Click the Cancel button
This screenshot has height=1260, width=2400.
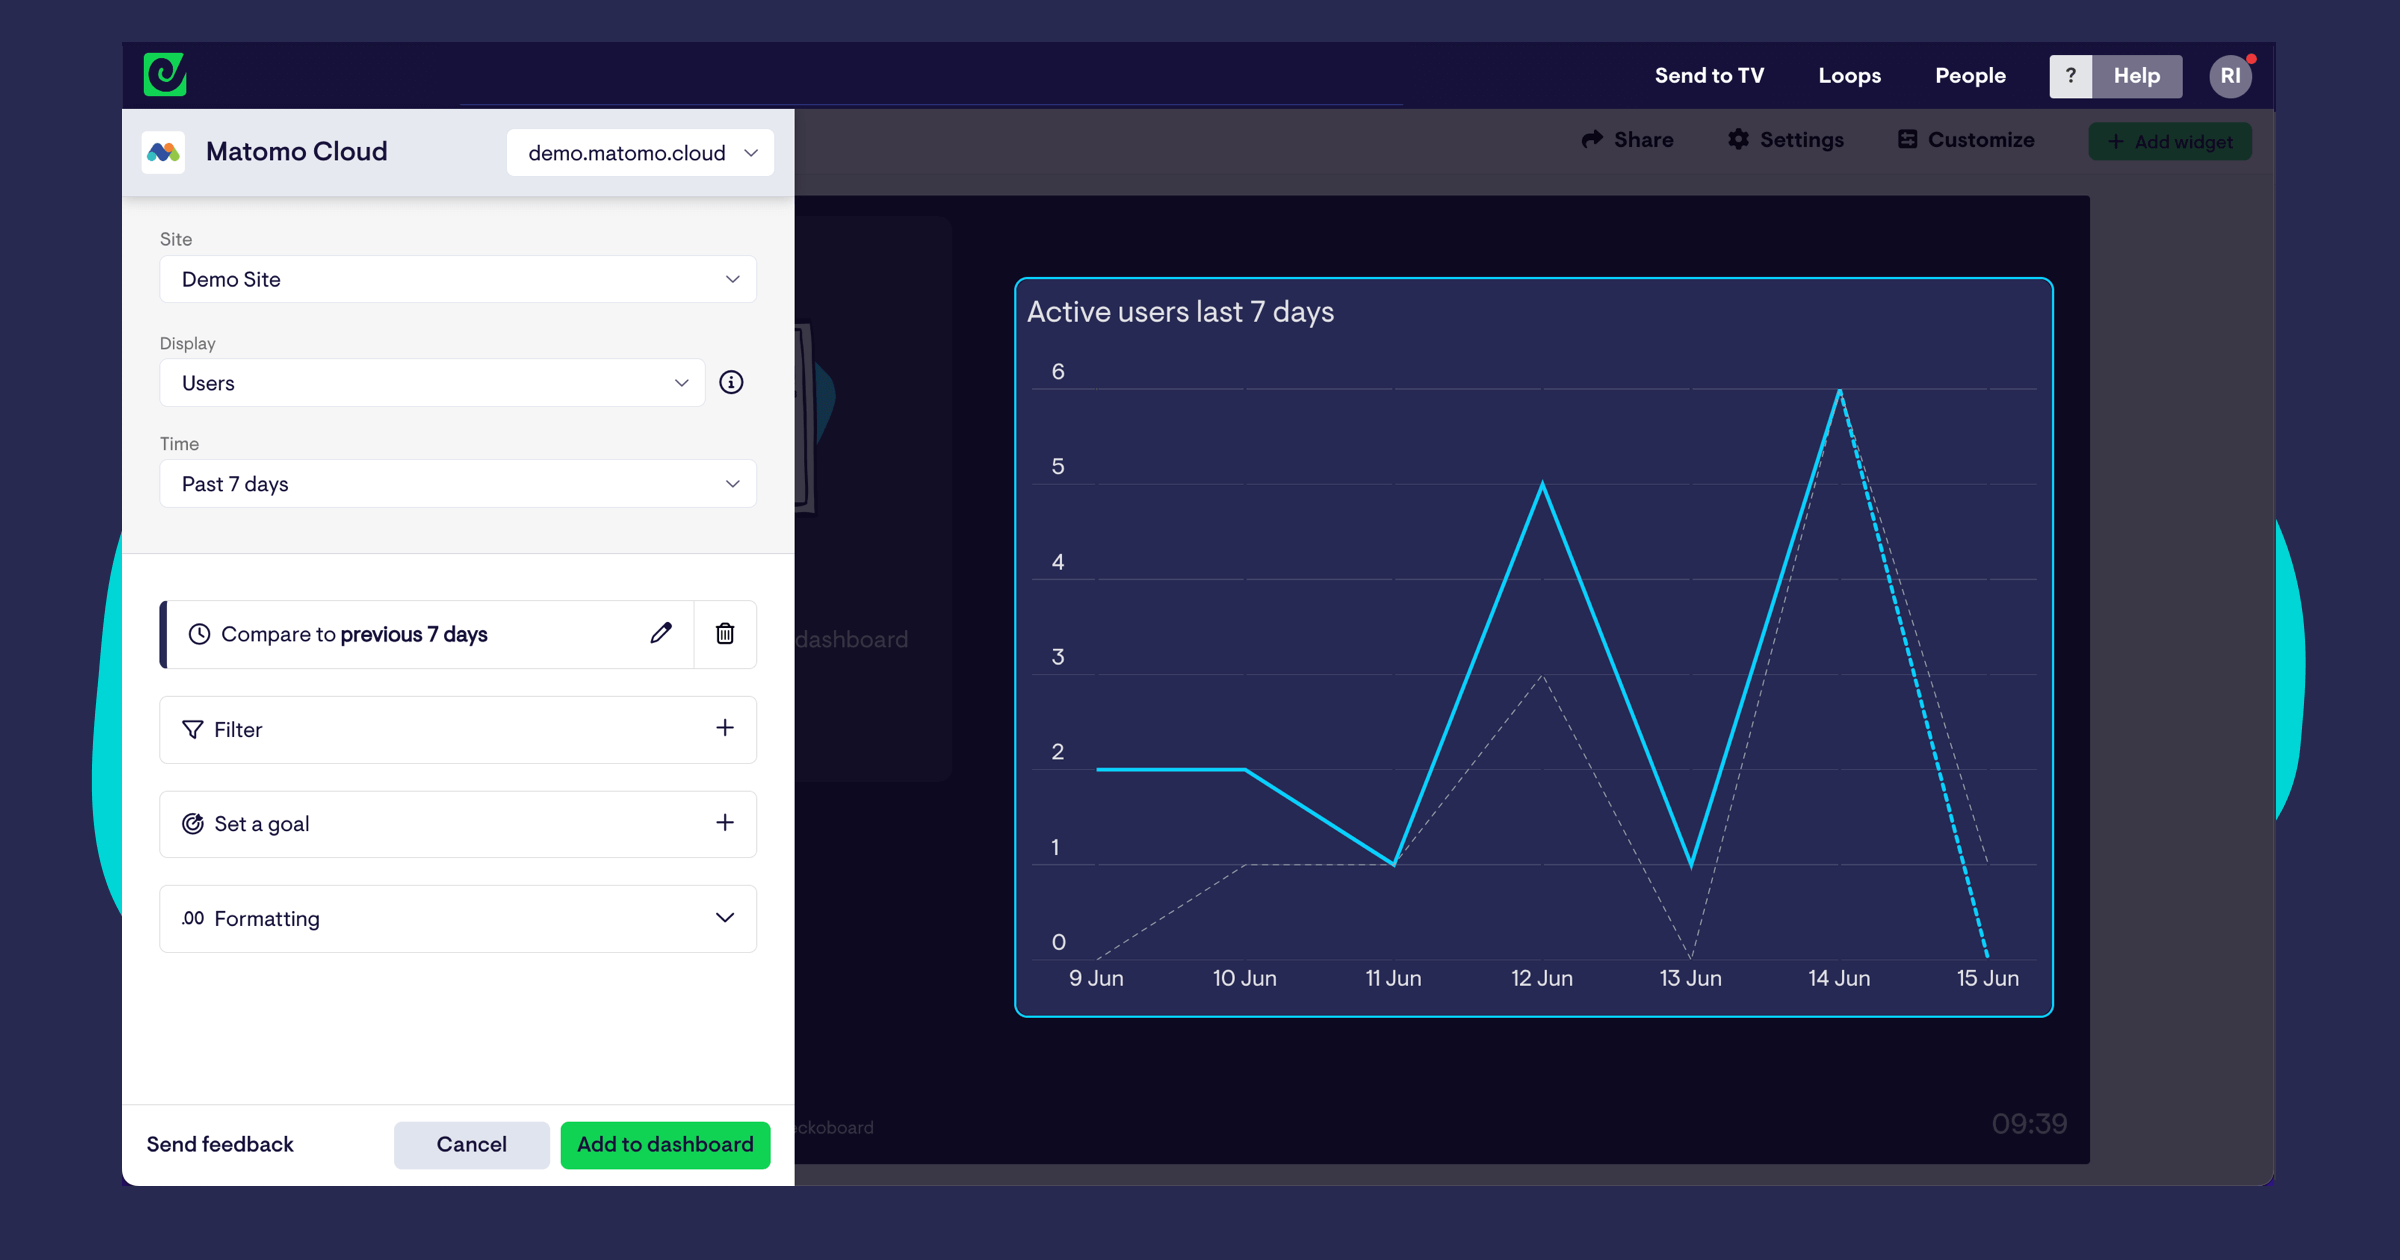pos(471,1144)
